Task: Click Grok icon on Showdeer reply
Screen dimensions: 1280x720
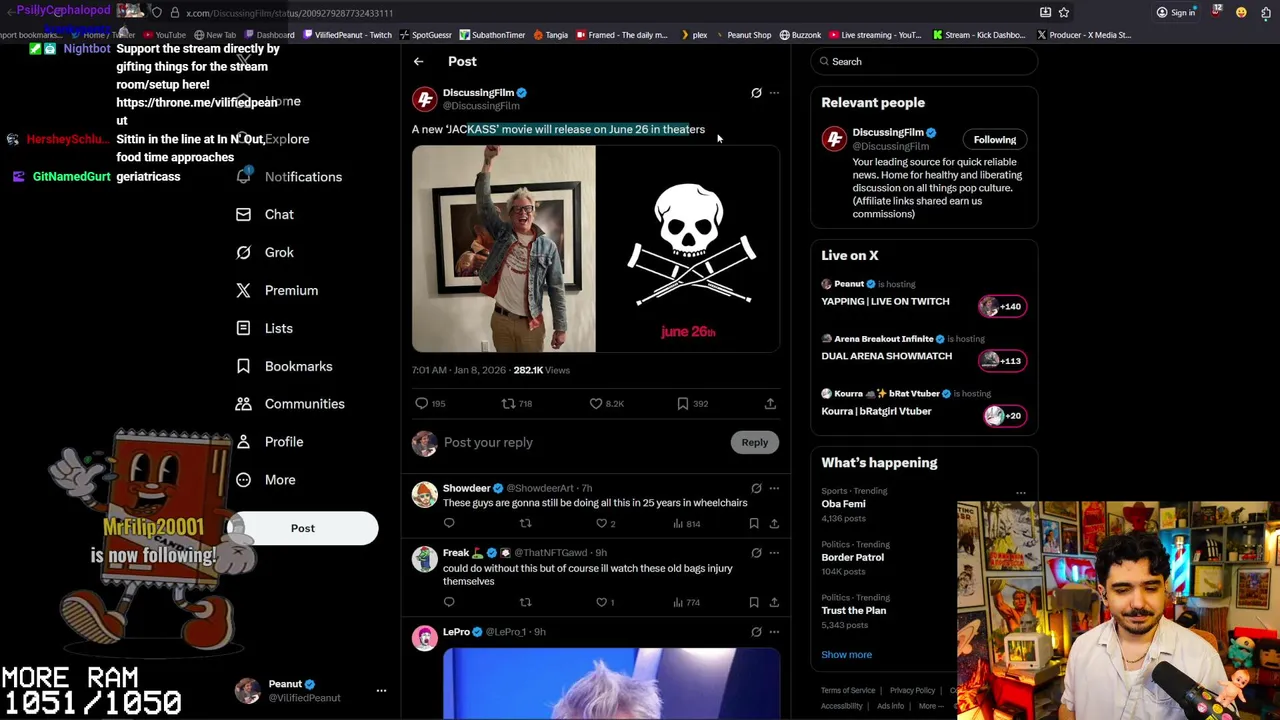Action: 756,489
